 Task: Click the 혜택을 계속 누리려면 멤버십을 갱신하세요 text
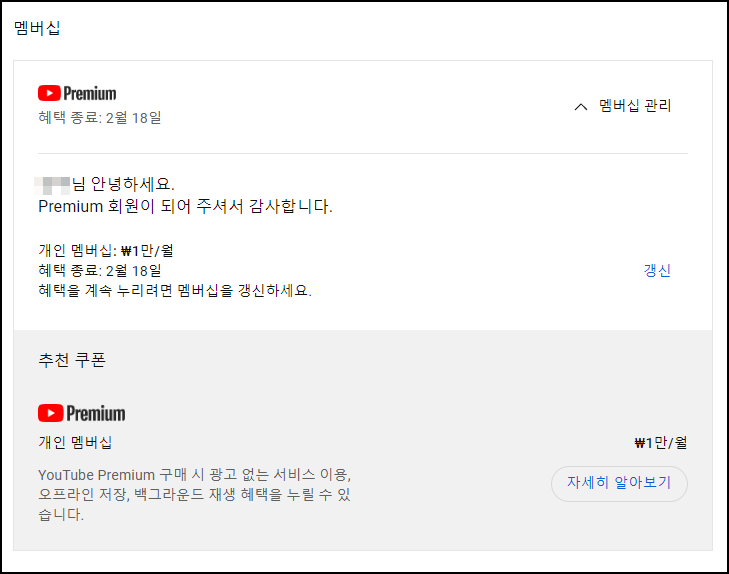coord(175,290)
